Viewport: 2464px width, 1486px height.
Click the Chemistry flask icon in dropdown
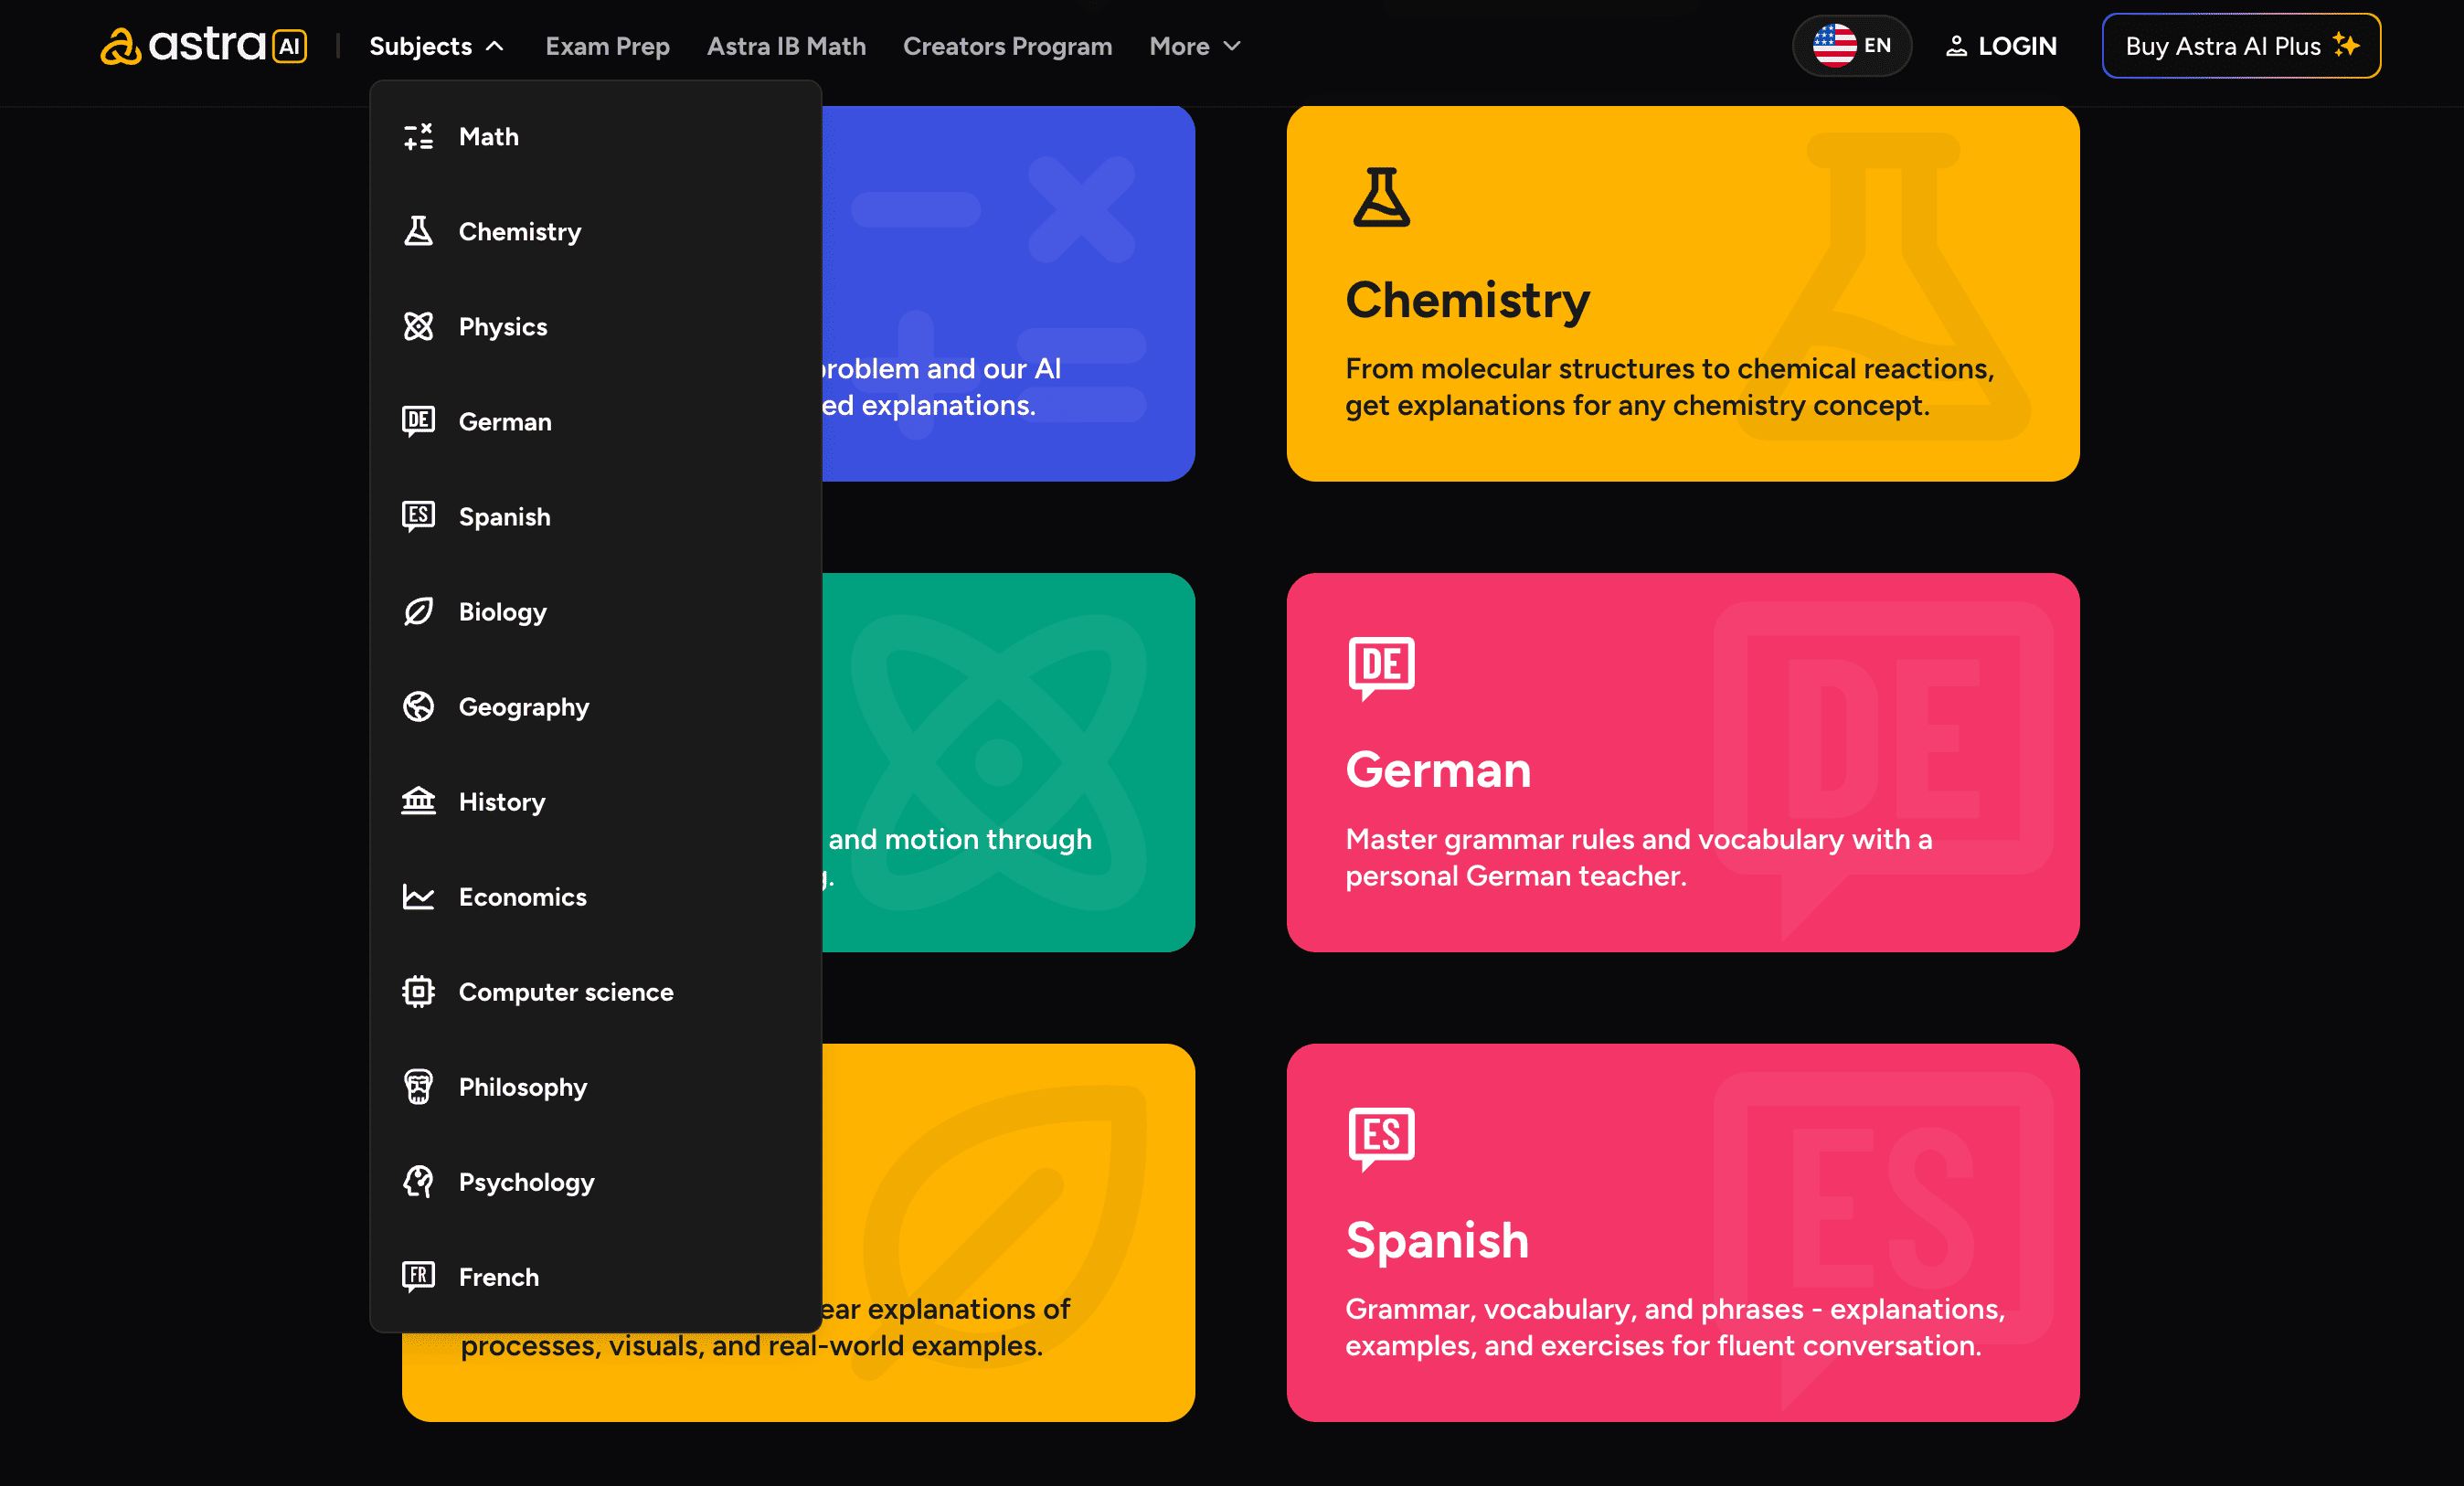418,232
